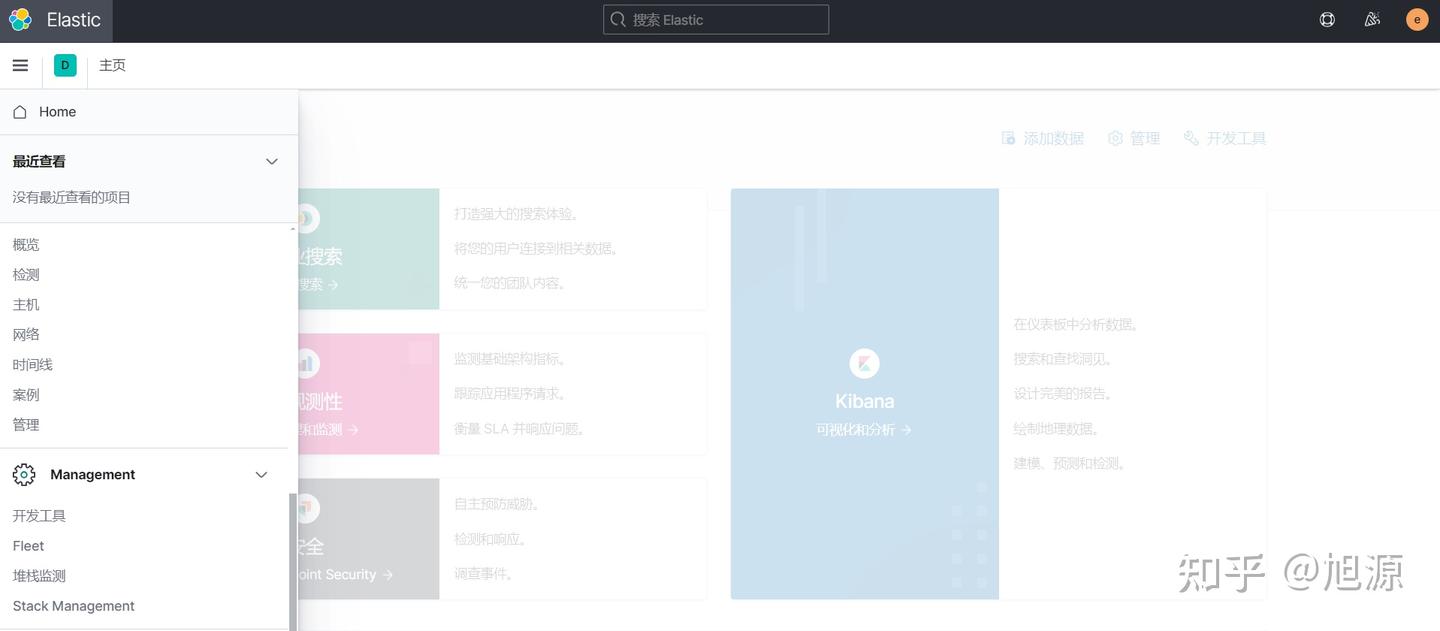The image size is (1440, 631).
Task: Open Stack Management from the sidebar
Action: (x=72, y=604)
